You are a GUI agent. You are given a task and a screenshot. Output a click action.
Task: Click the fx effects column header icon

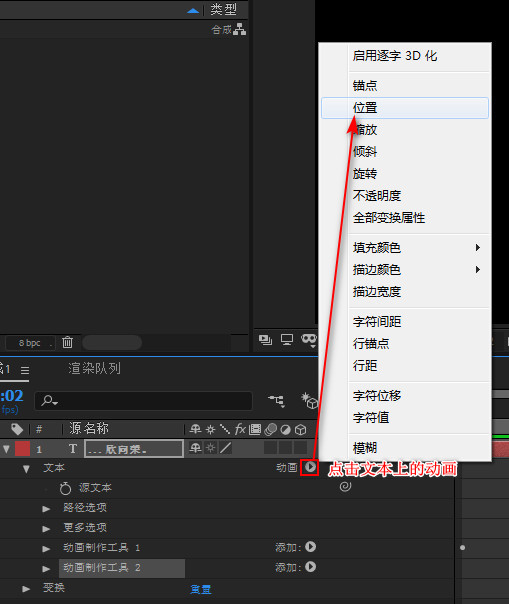coord(240,429)
